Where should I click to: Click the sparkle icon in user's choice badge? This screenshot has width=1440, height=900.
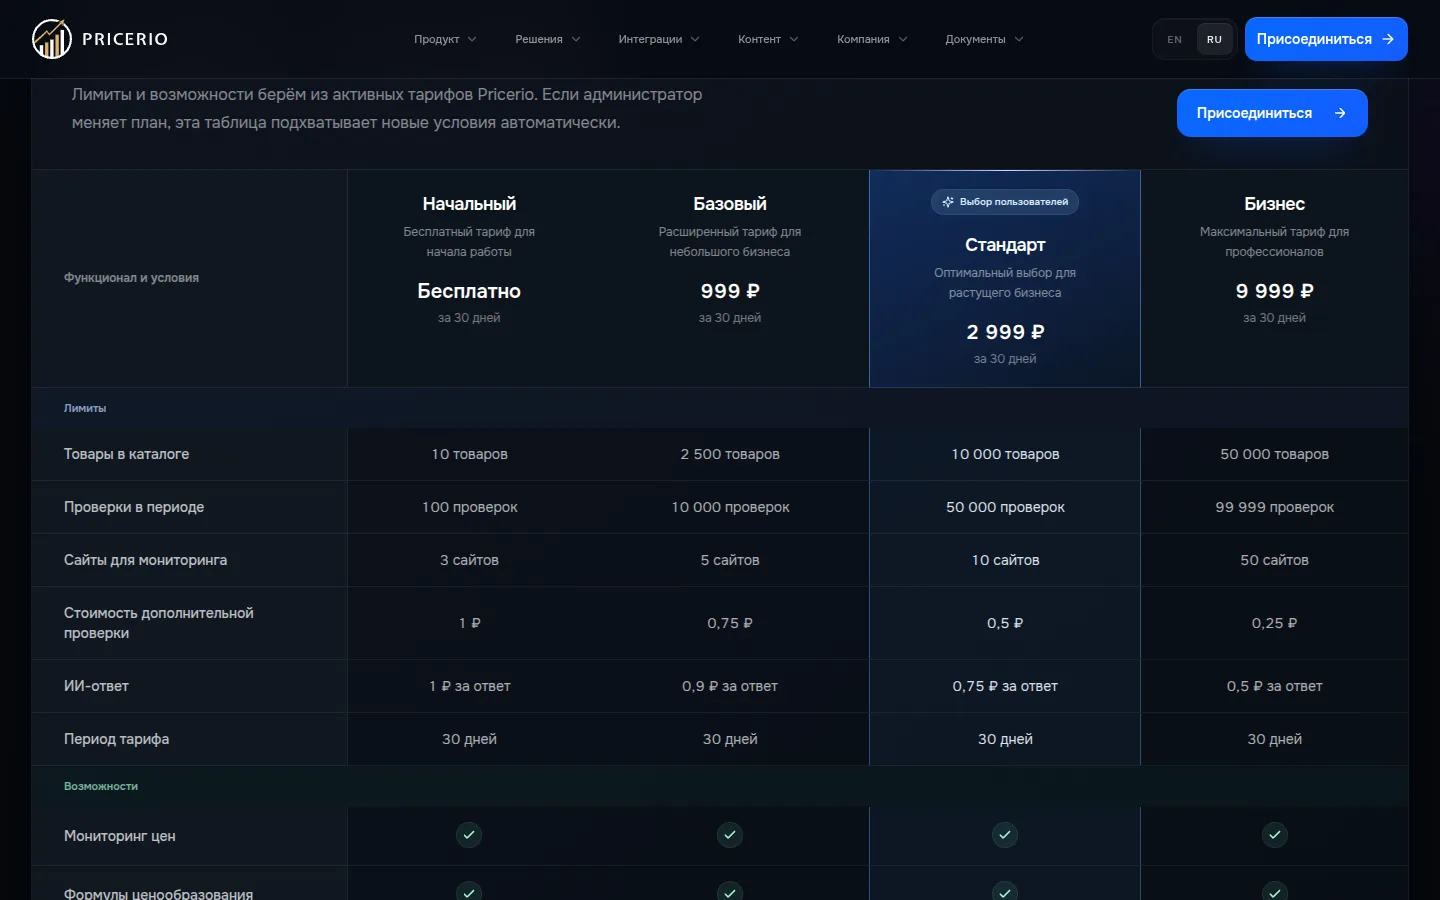(948, 202)
